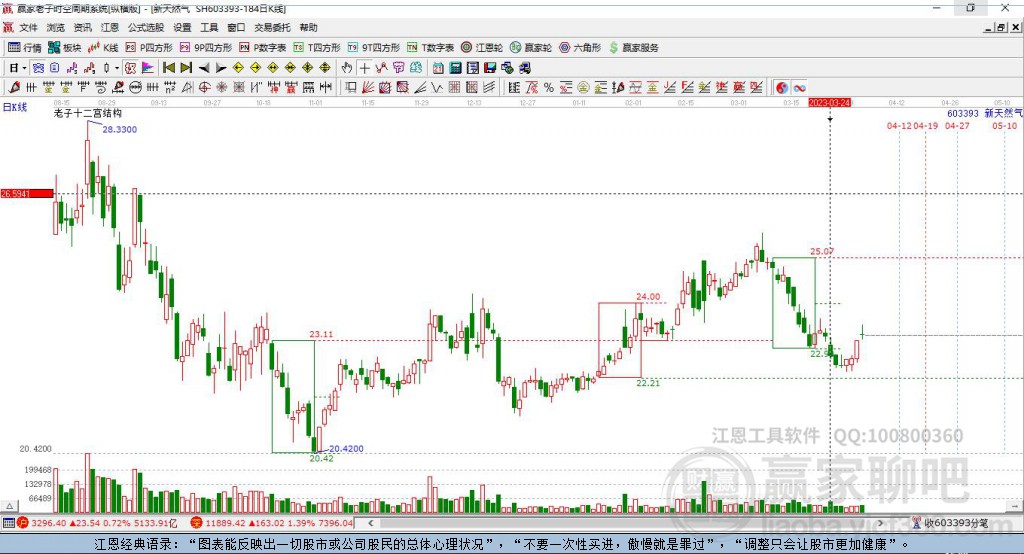
Task: Jump to last bar icon
Action: [186, 68]
